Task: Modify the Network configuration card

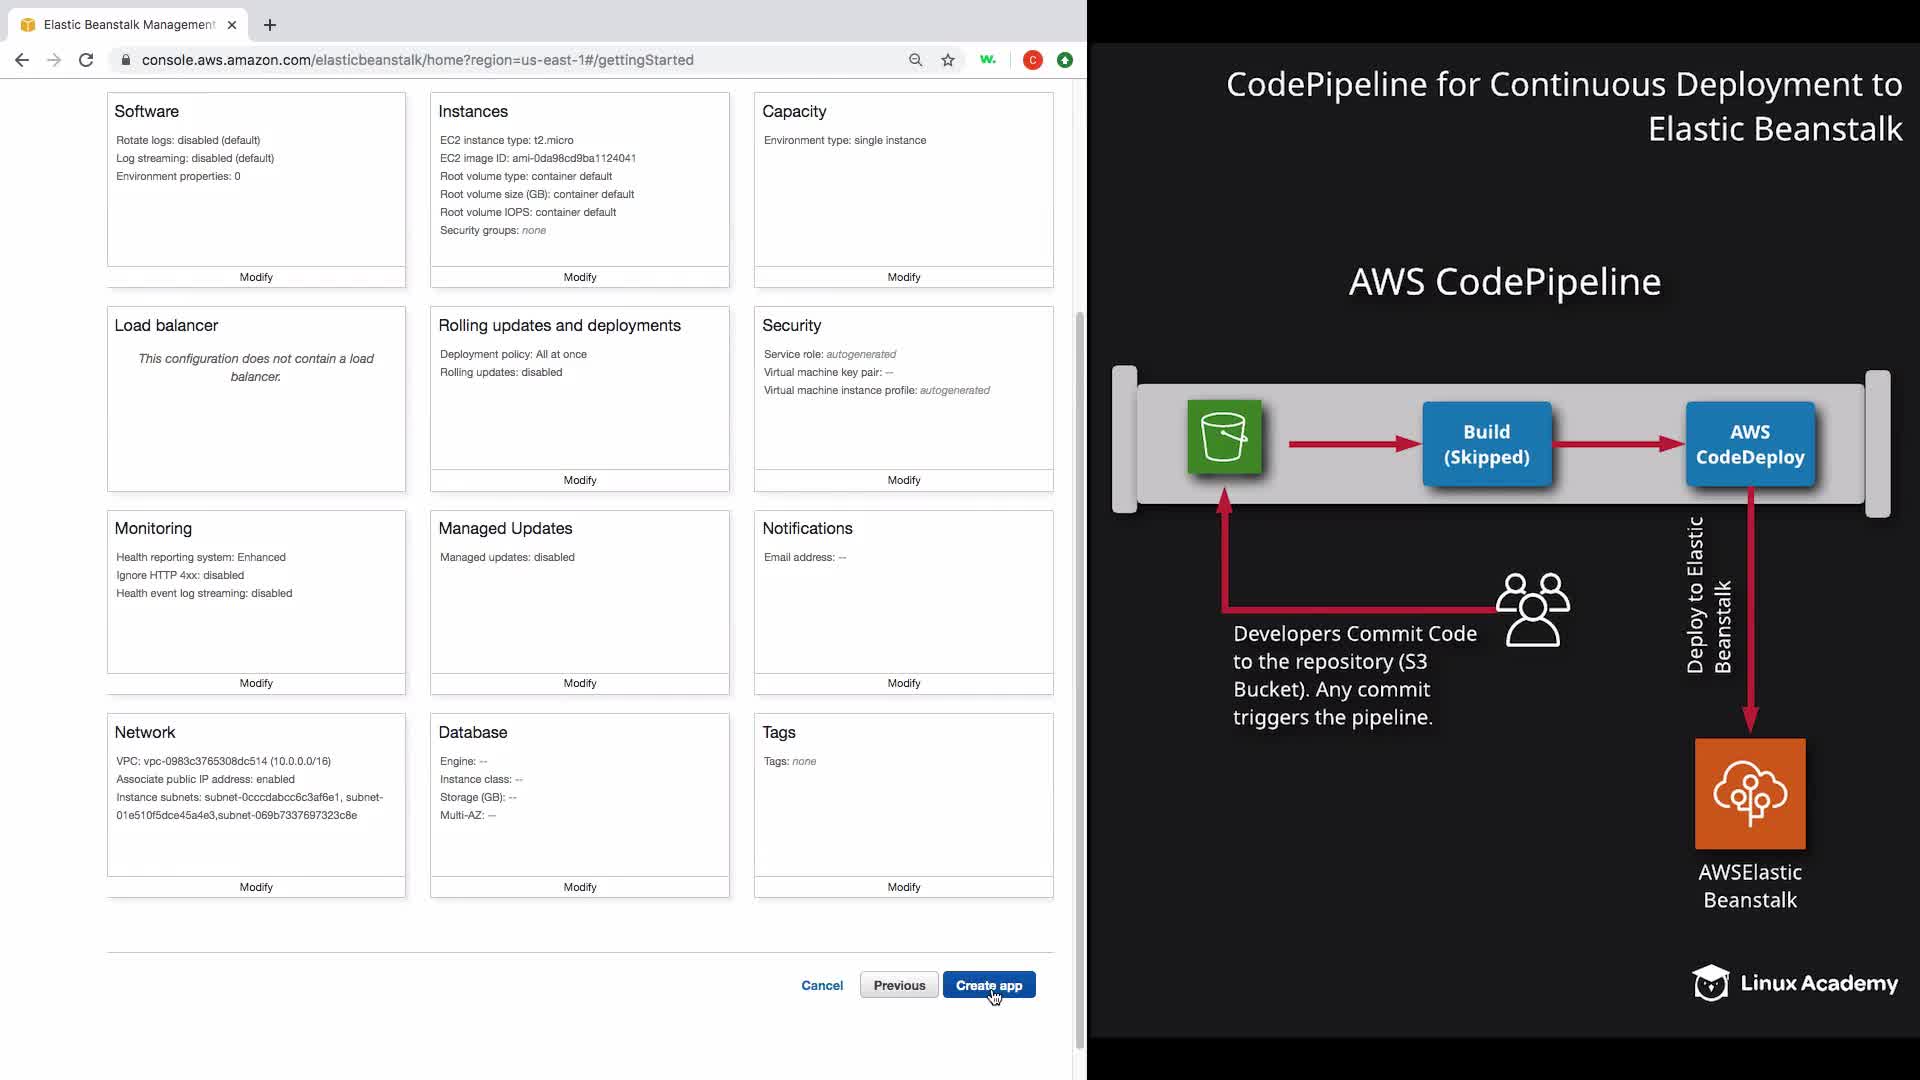Action: click(x=256, y=887)
